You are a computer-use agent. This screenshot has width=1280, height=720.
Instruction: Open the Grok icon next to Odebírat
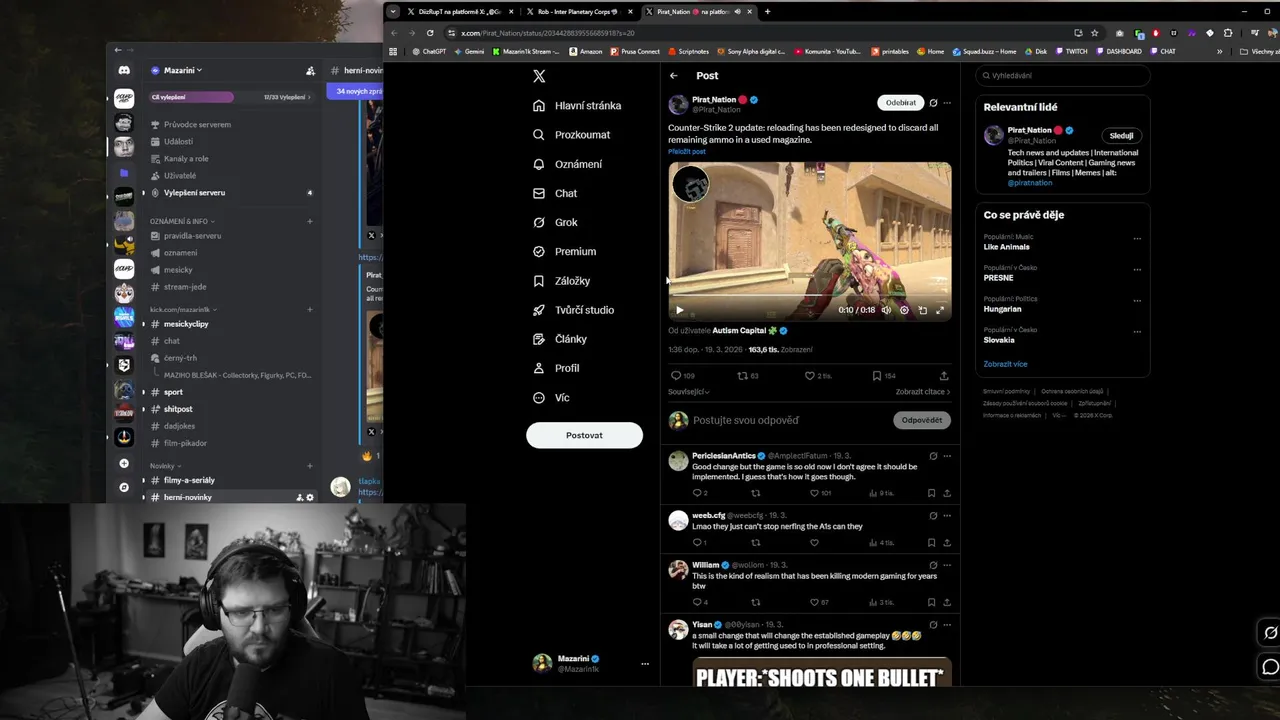coord(933,102)
